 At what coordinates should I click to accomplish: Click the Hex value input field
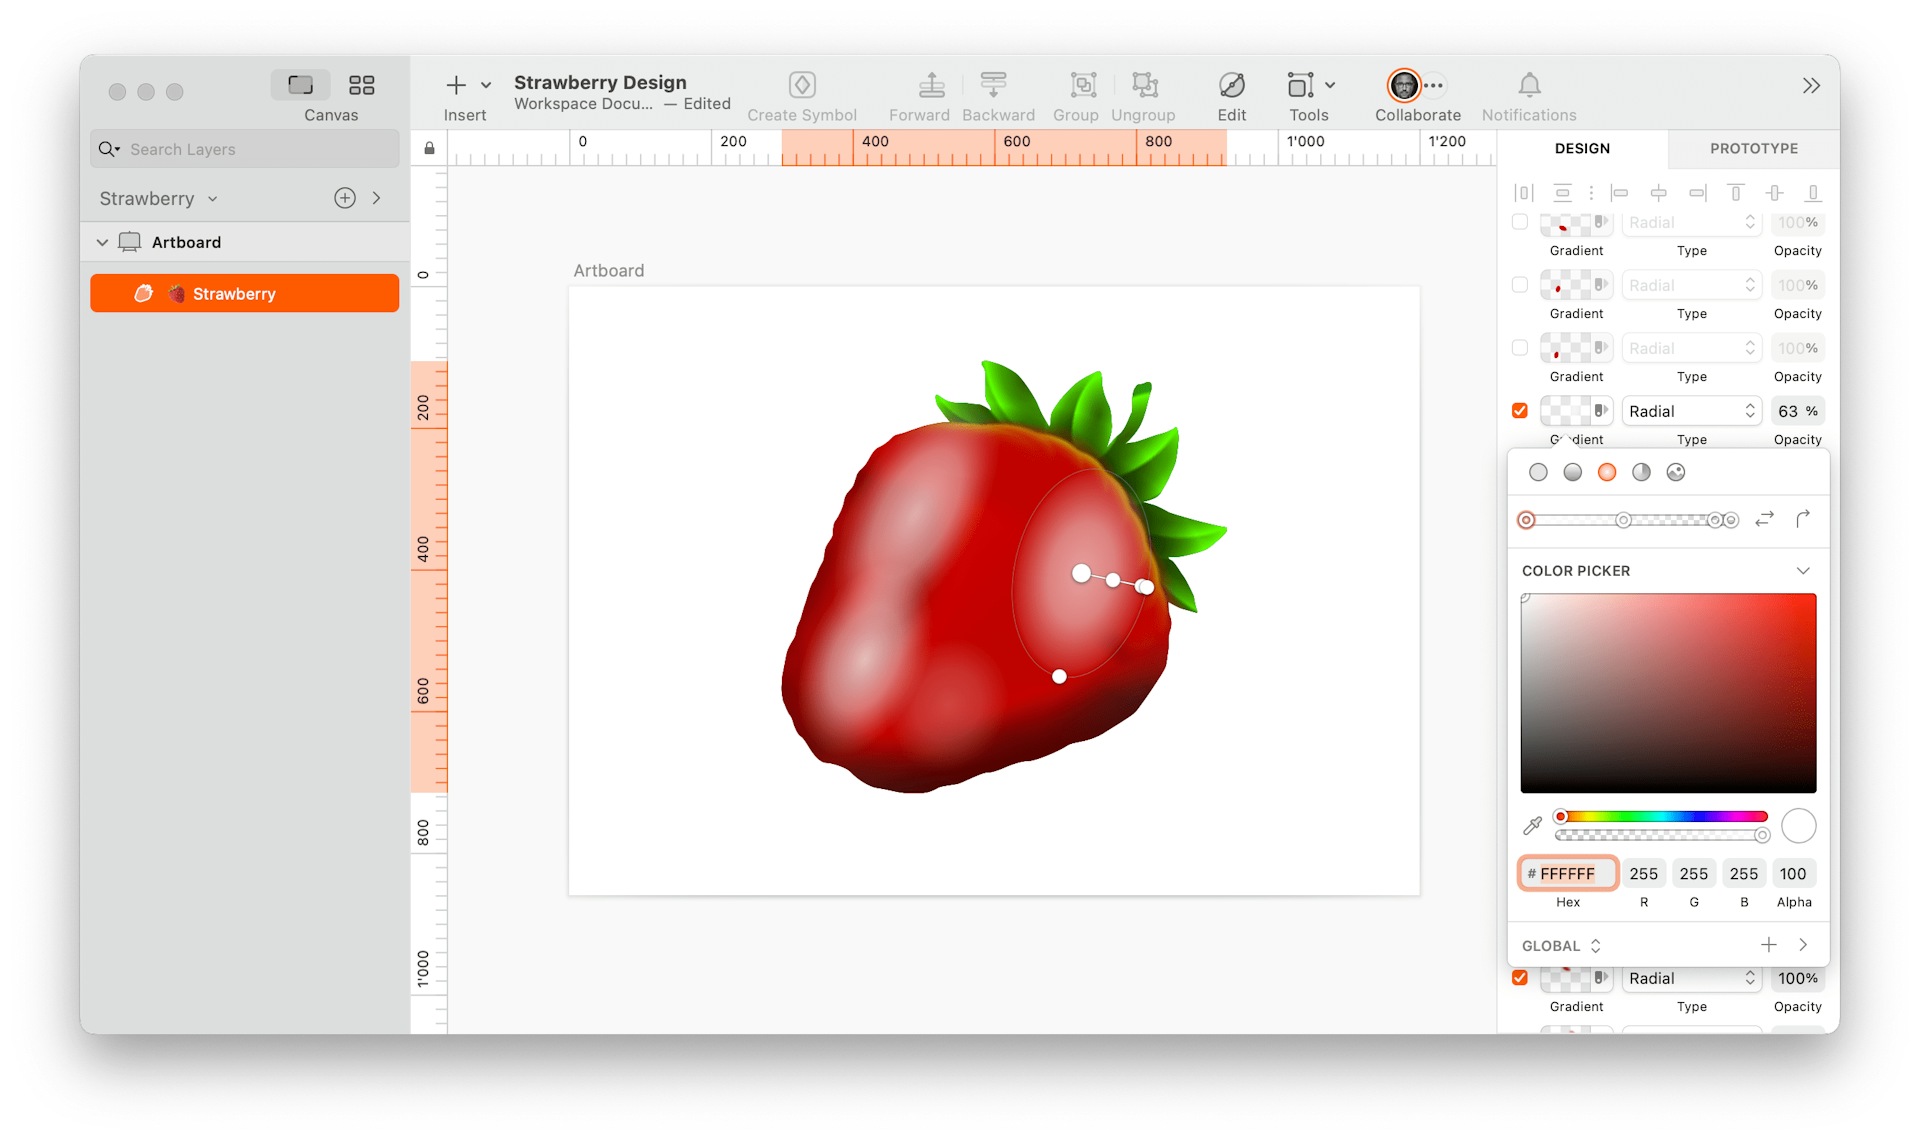coord(1567,873)
